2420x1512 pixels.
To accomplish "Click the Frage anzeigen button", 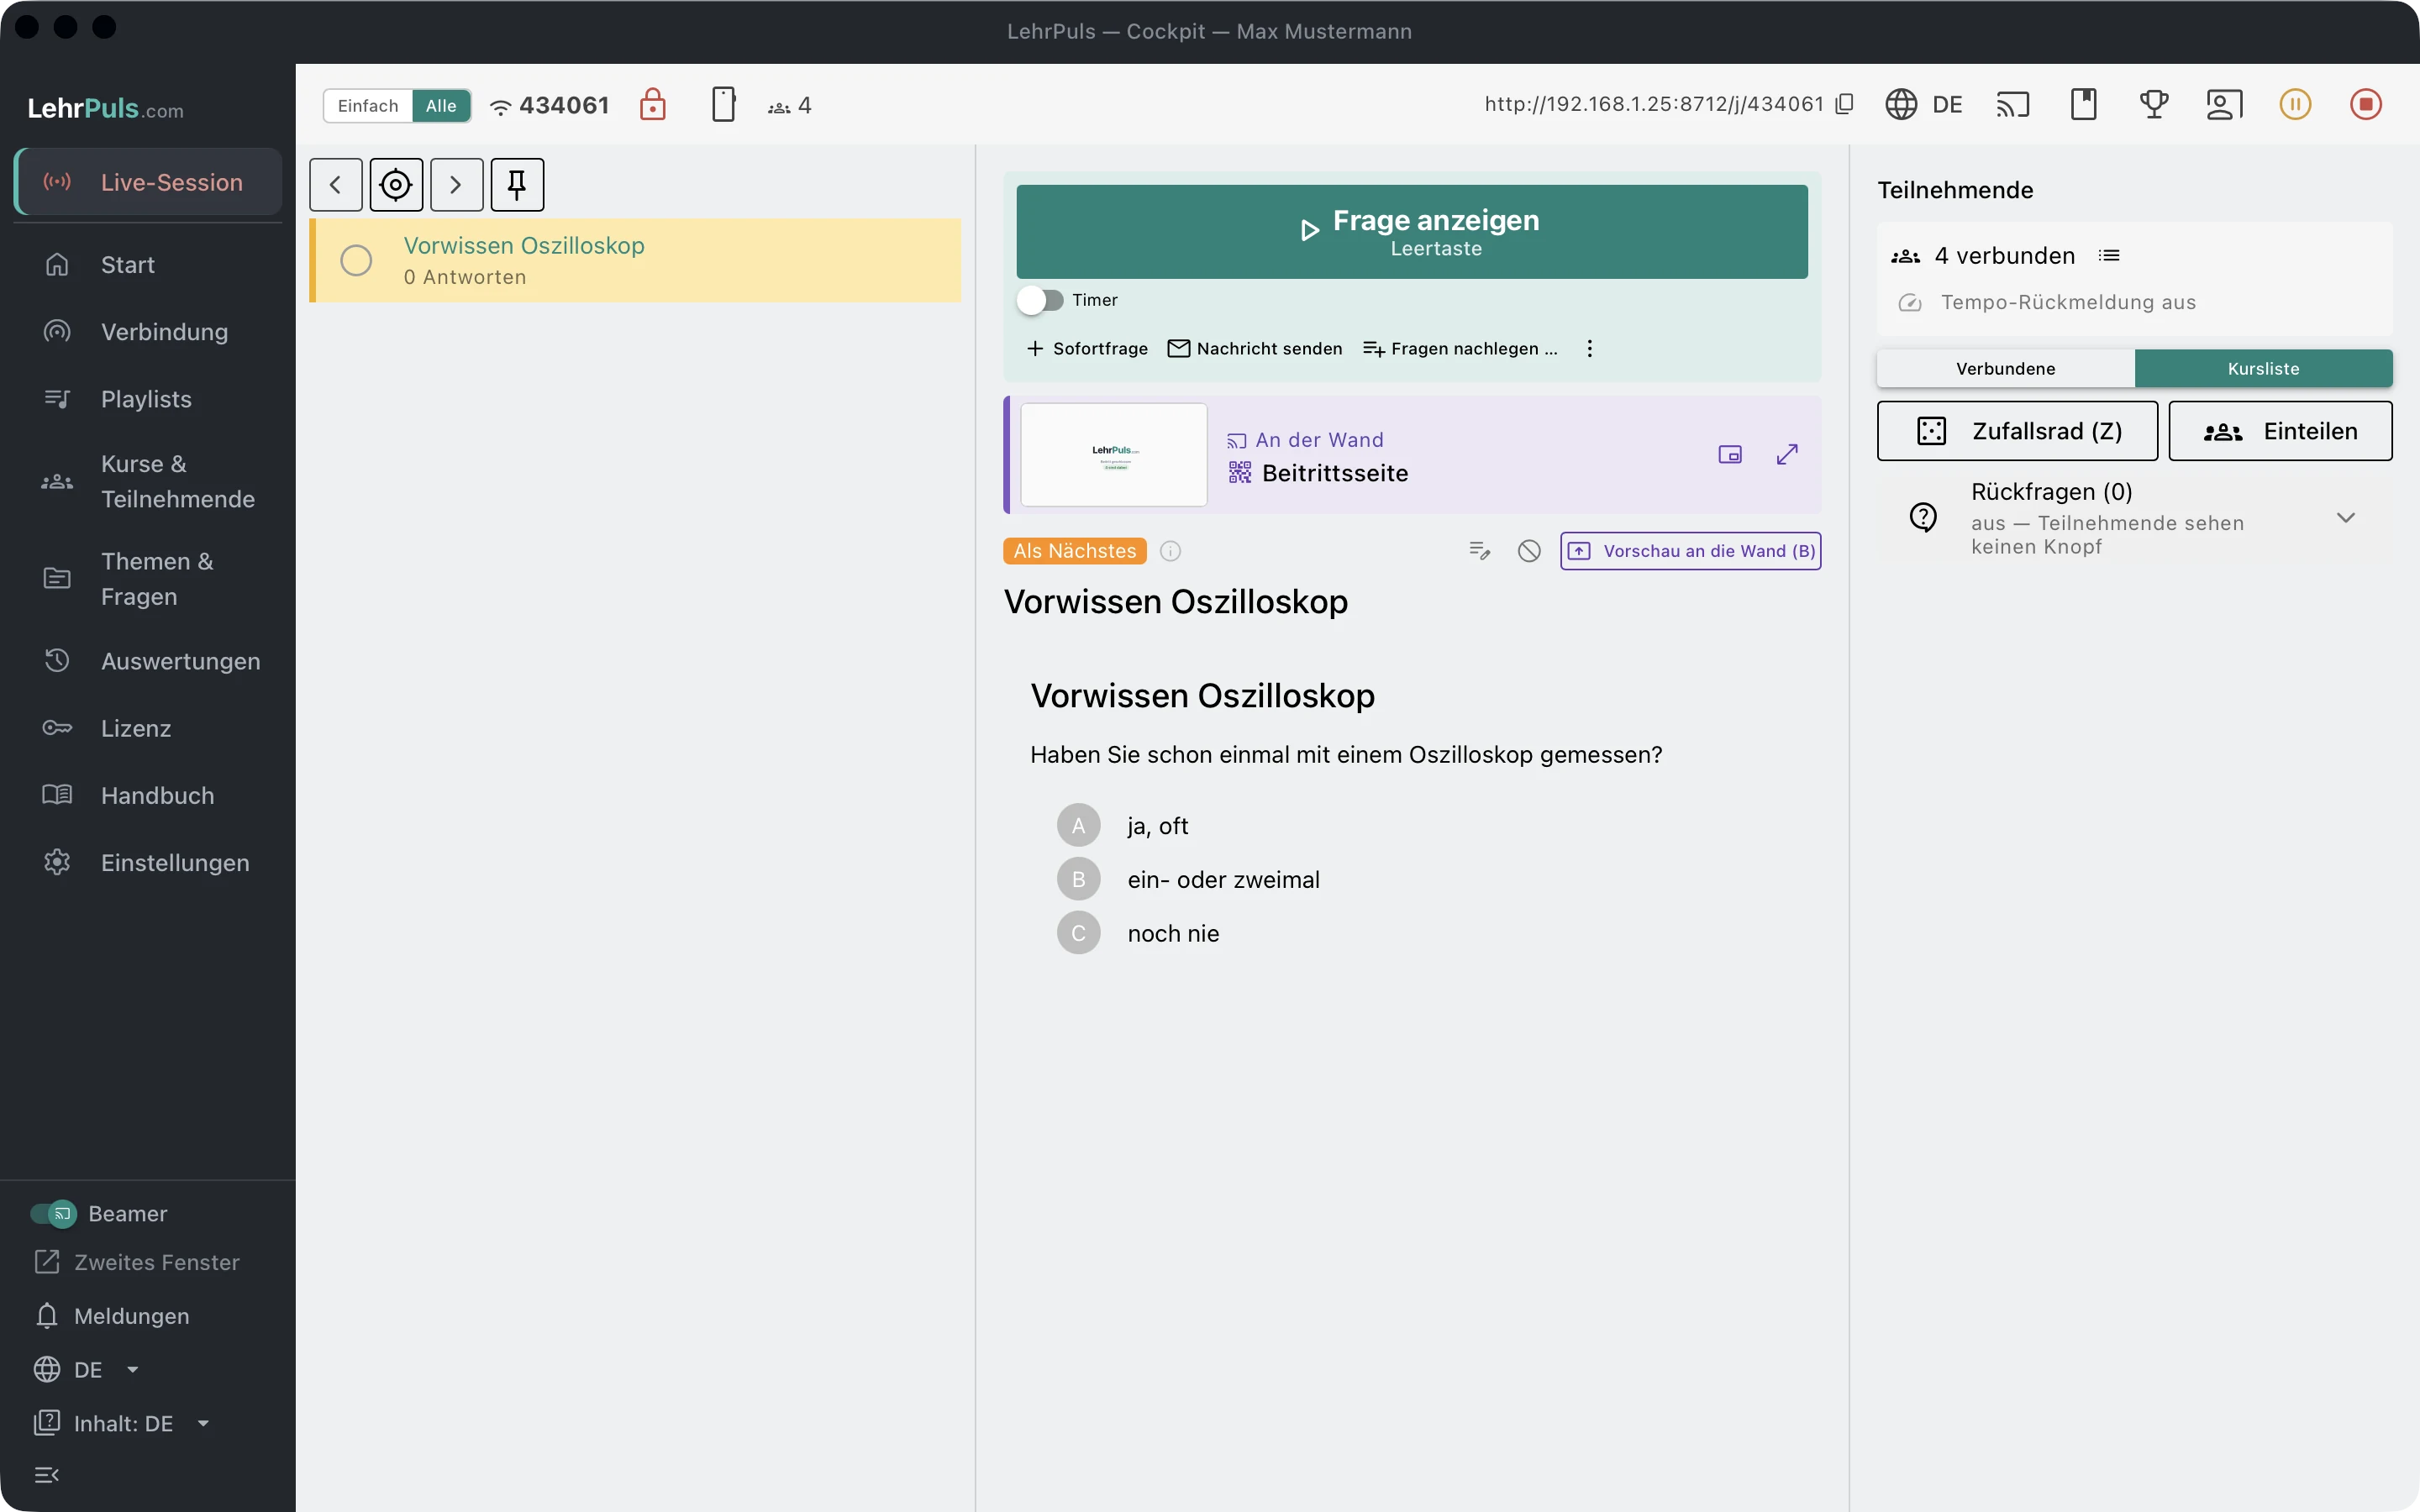I will tap(1412, 232).
